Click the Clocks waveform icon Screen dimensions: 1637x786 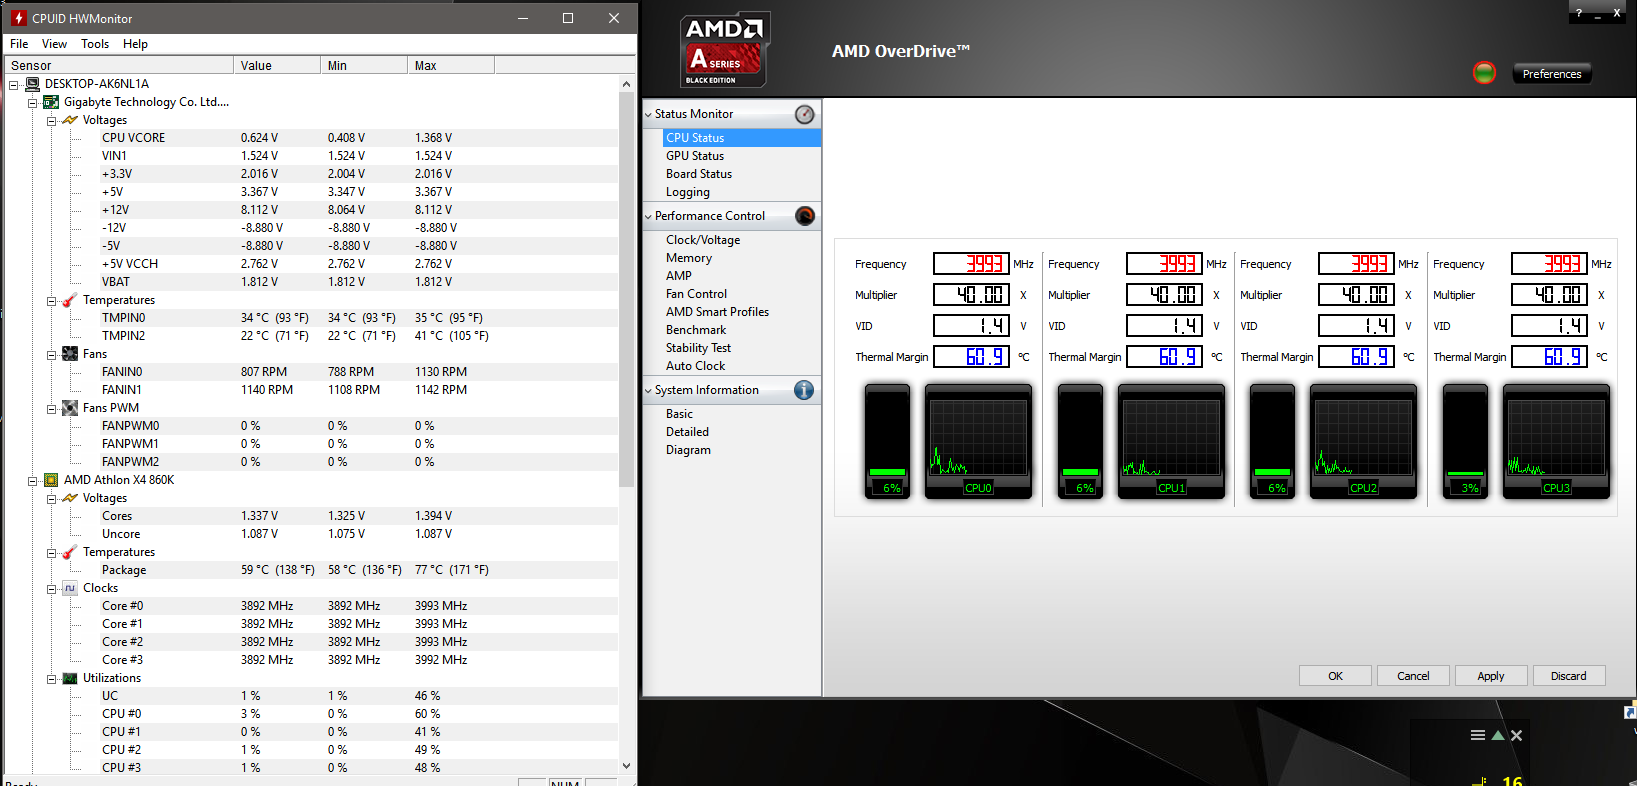(x=70, y=588)
